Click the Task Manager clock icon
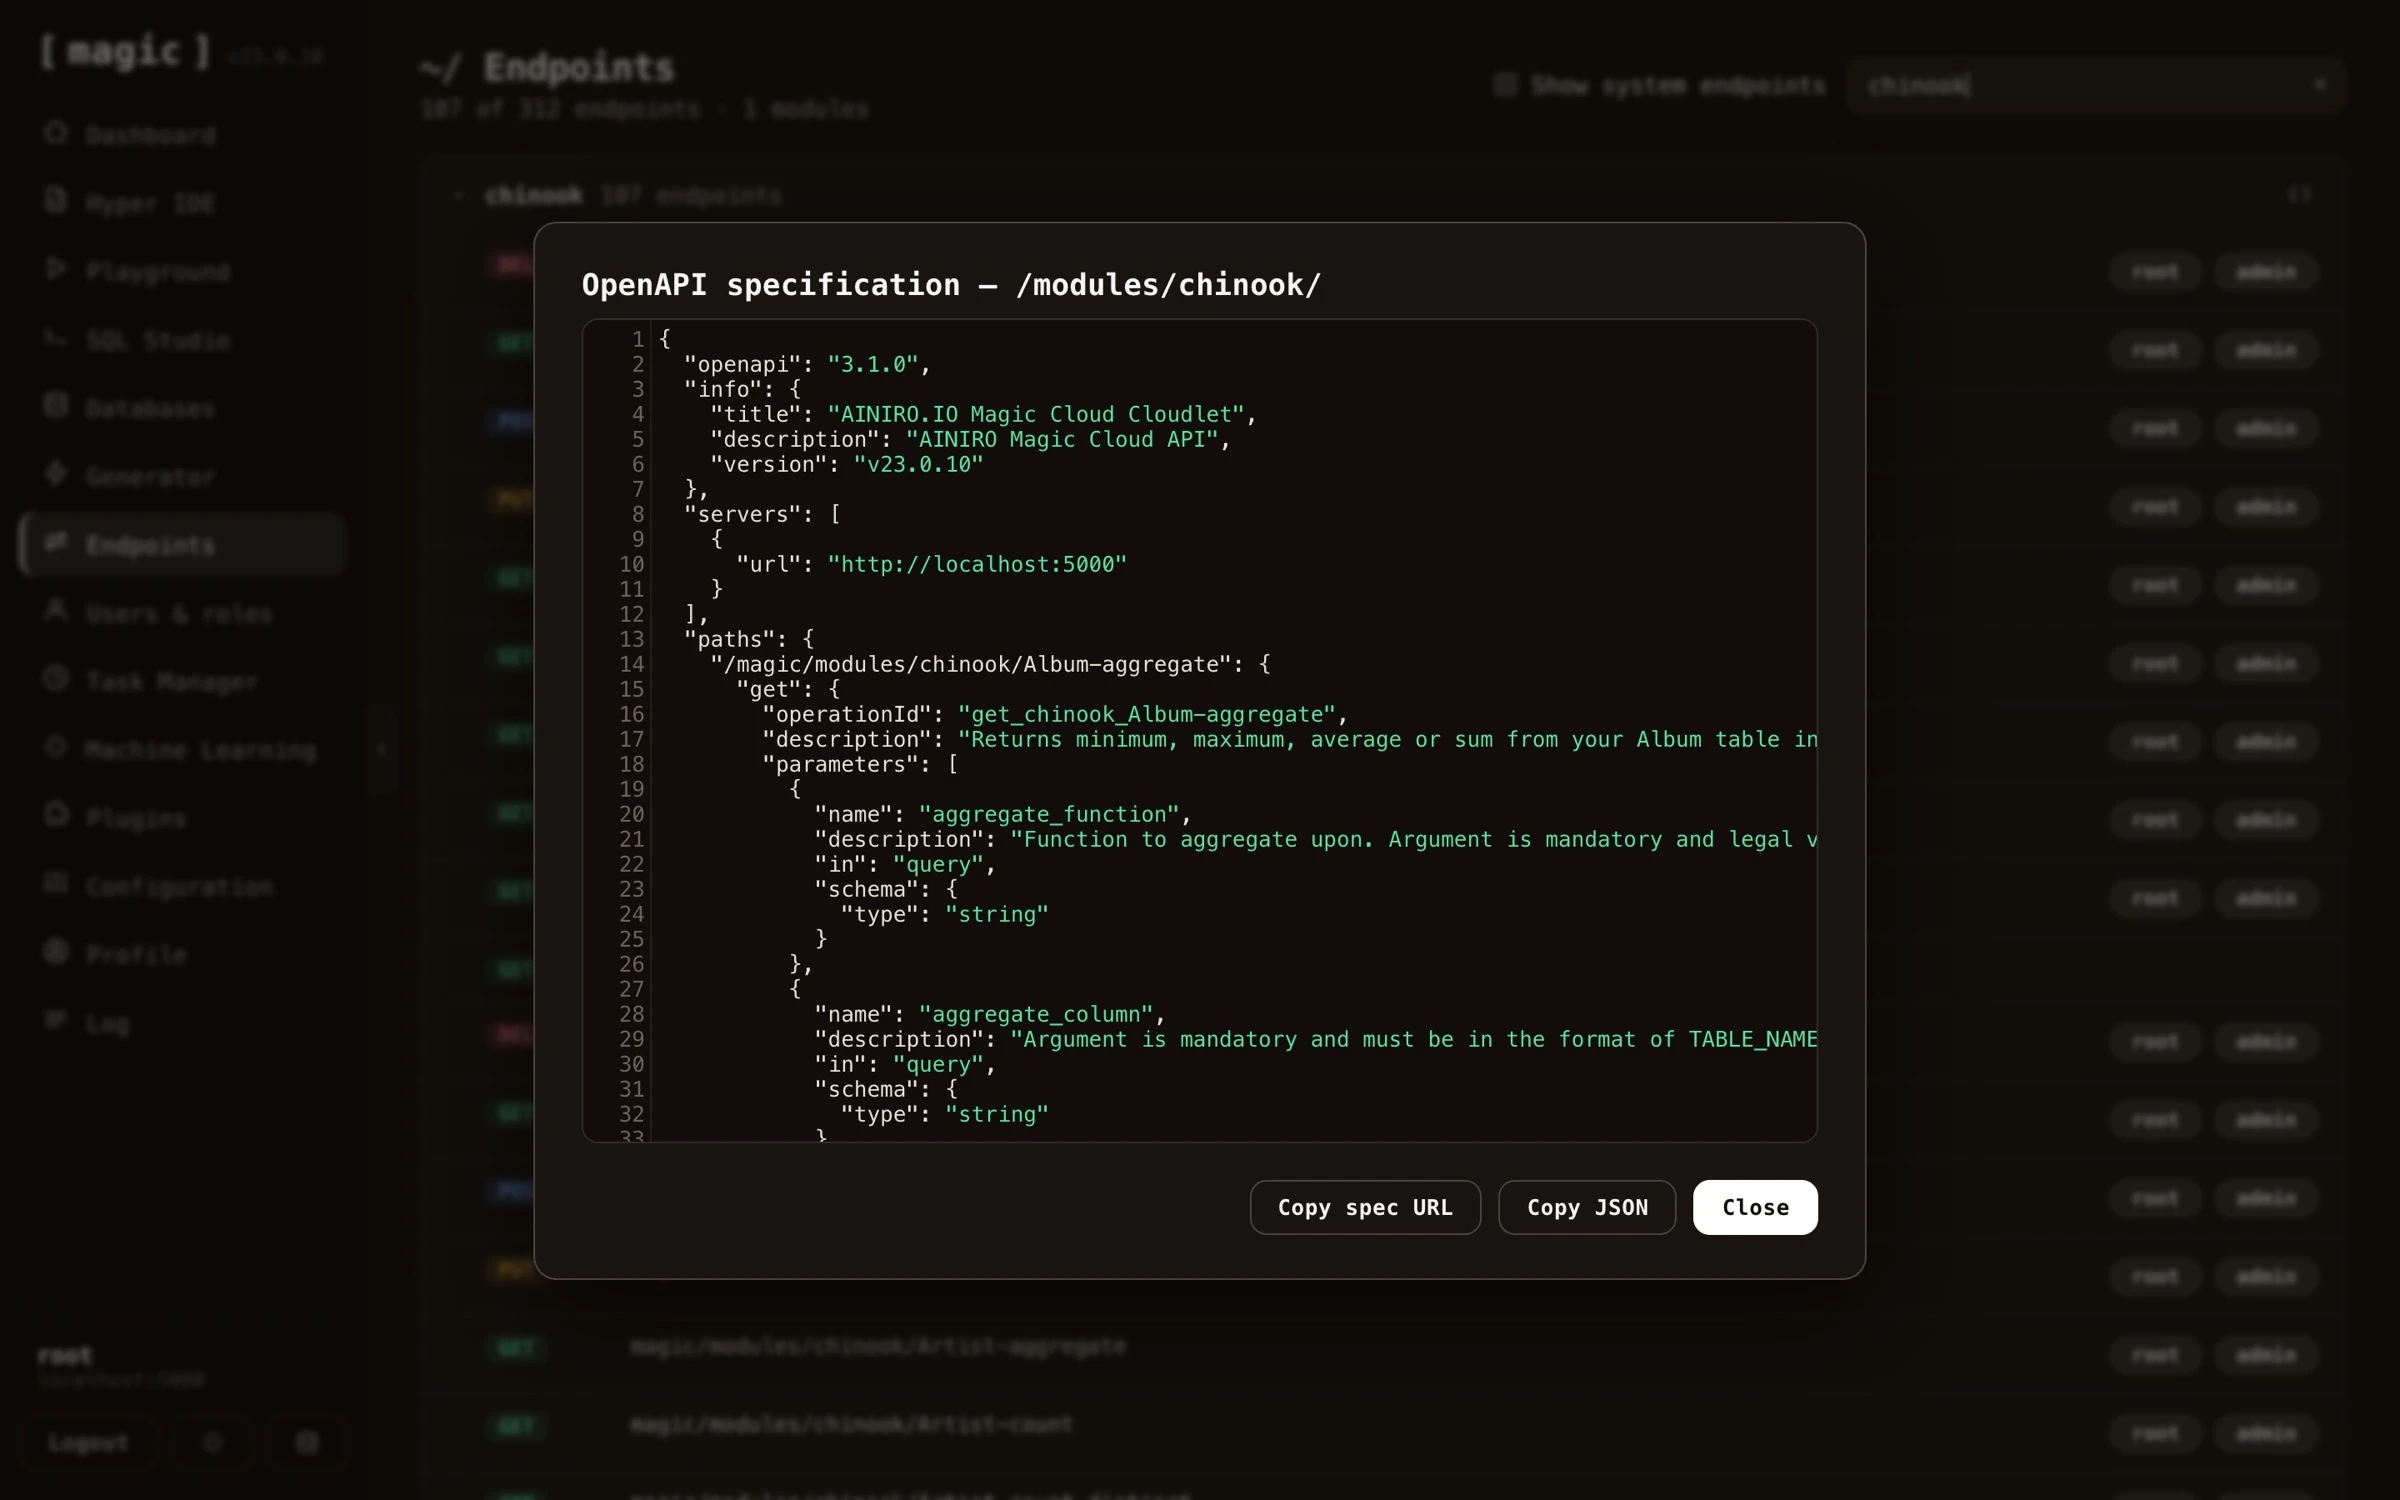2400x1500 pixels. (x=56, y=679)
